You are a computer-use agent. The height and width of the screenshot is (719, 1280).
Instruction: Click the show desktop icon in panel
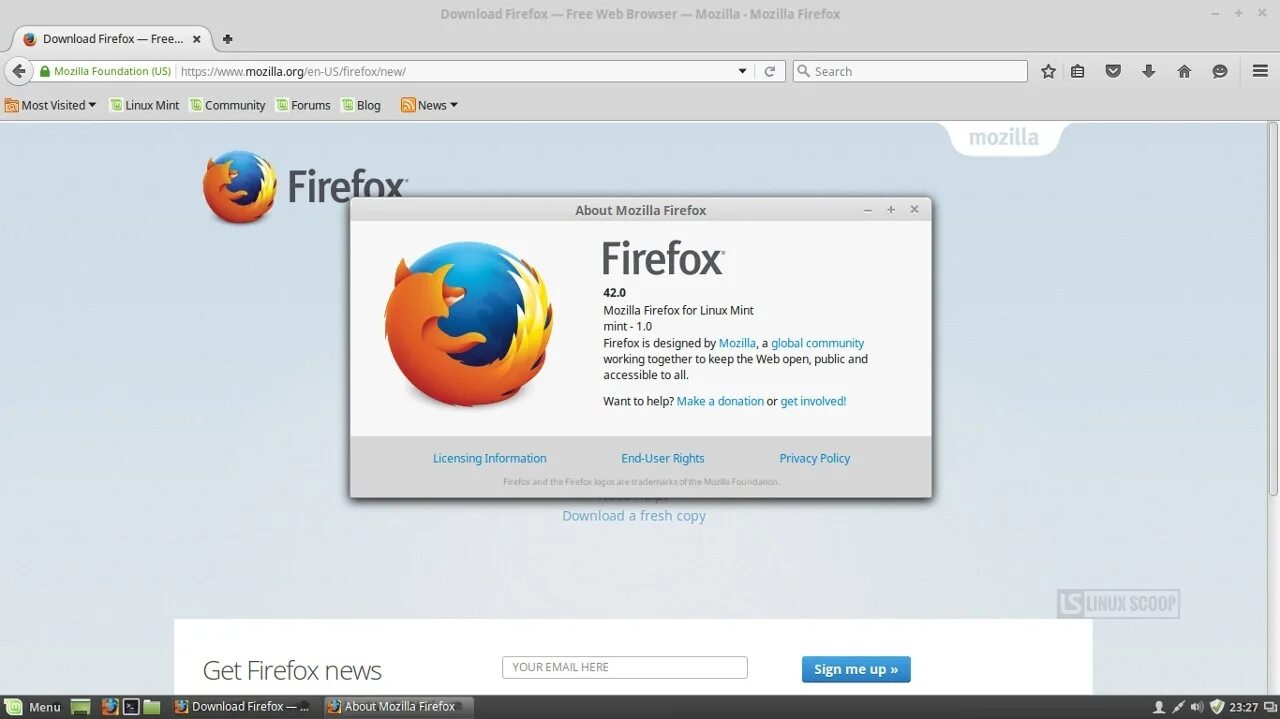coord(81,707)
